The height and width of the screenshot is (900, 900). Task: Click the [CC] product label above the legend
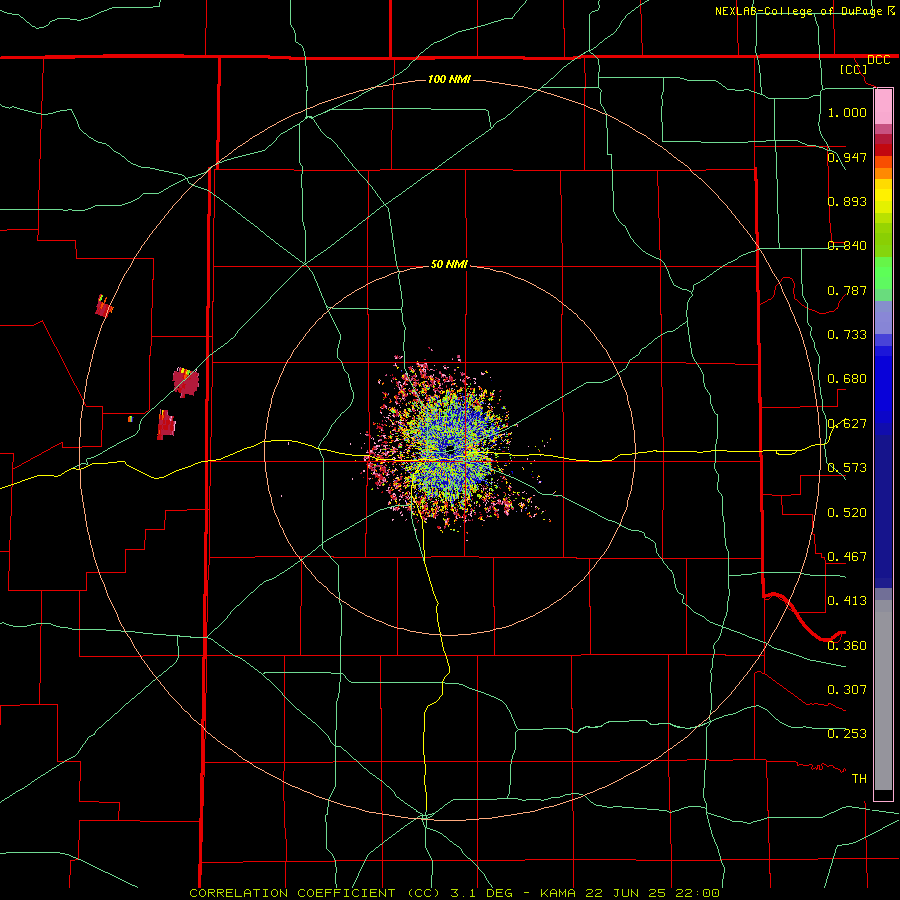coord(853,69)
